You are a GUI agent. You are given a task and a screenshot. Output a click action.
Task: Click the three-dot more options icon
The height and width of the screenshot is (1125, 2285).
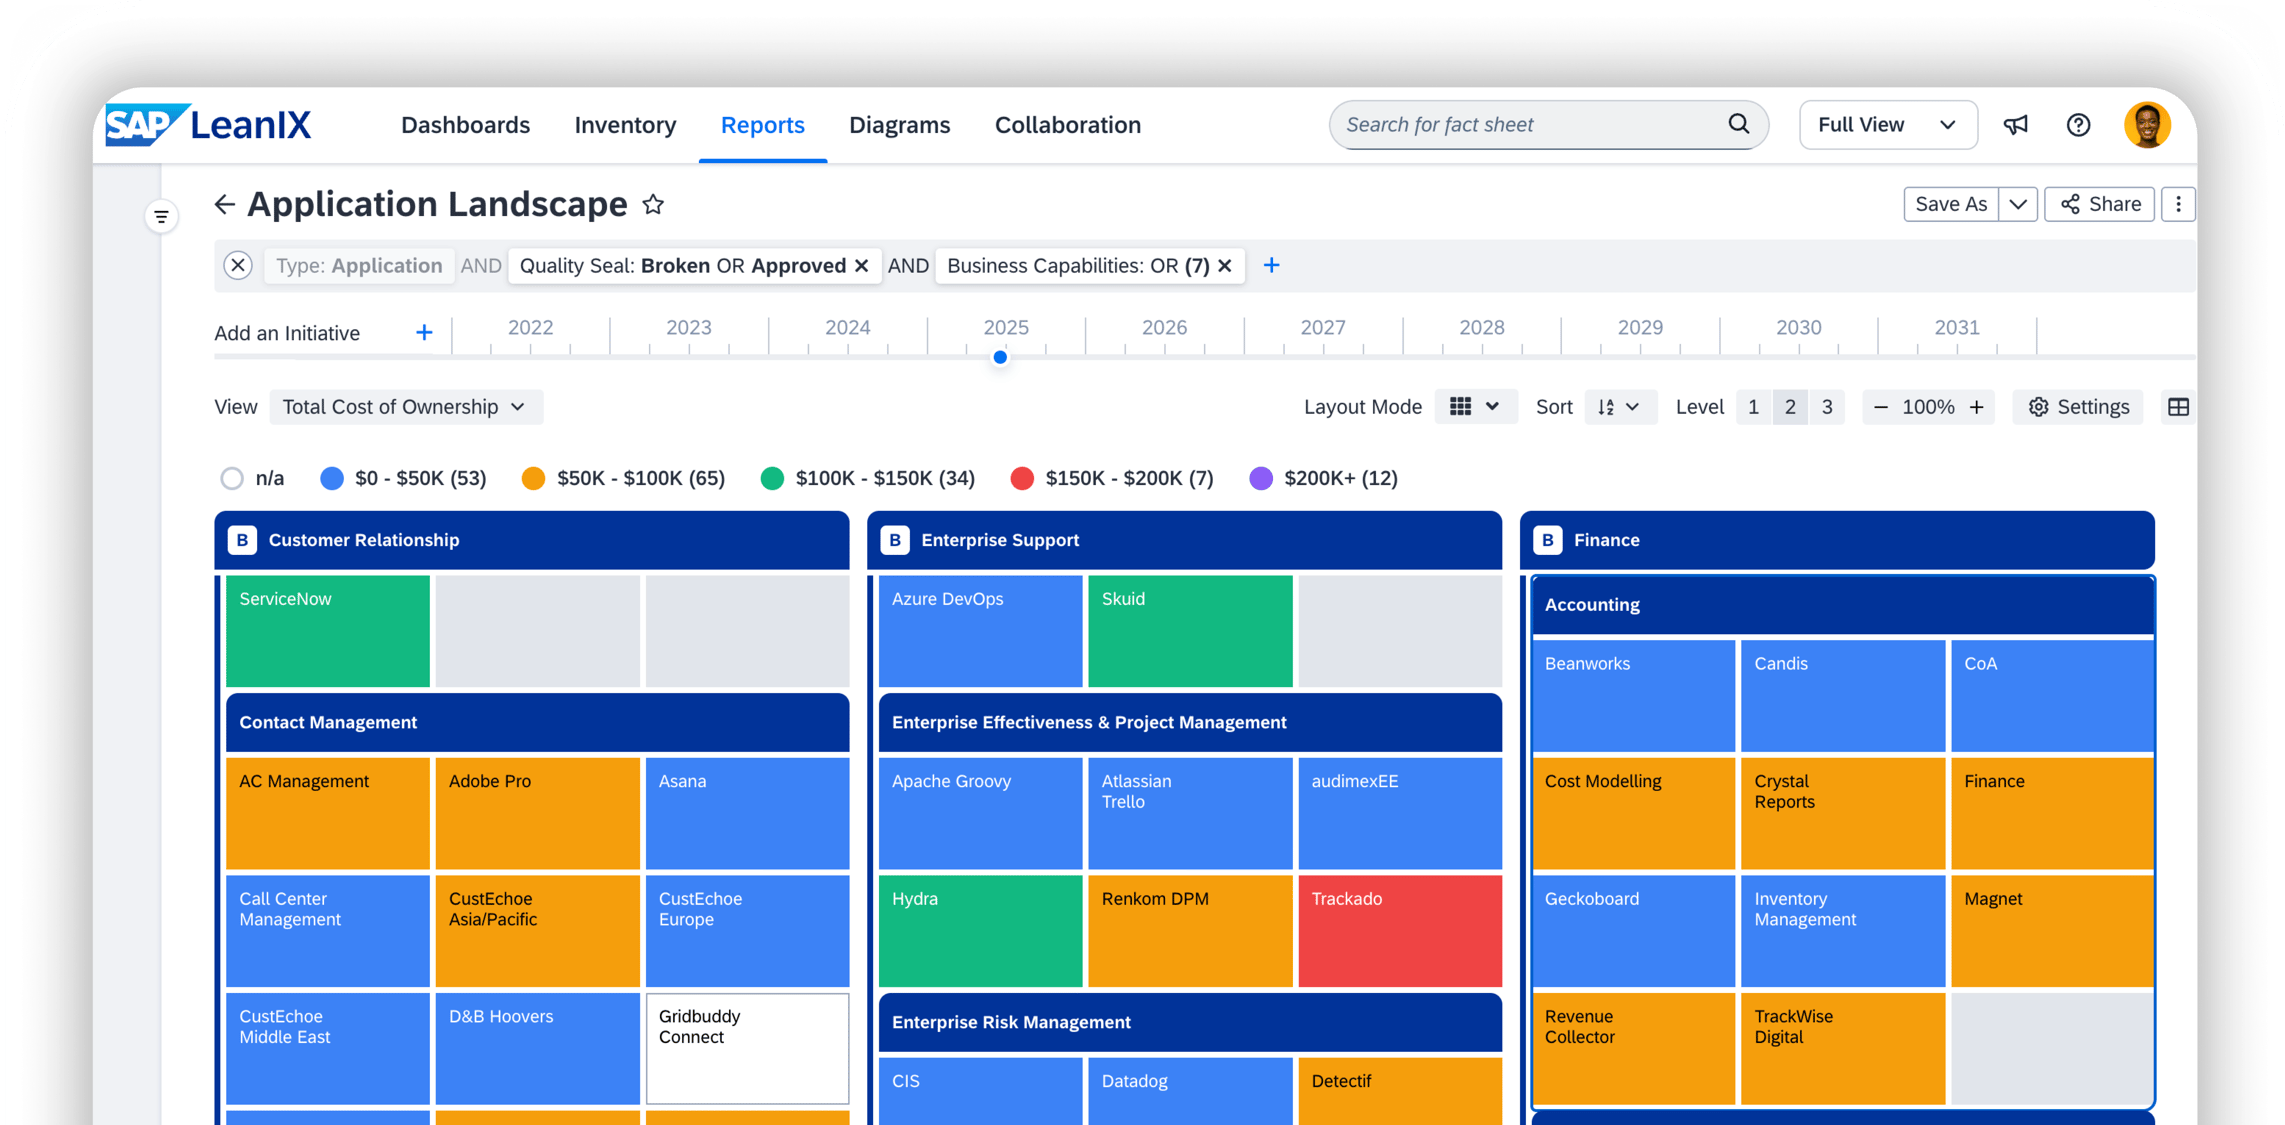click(2178, 204)
